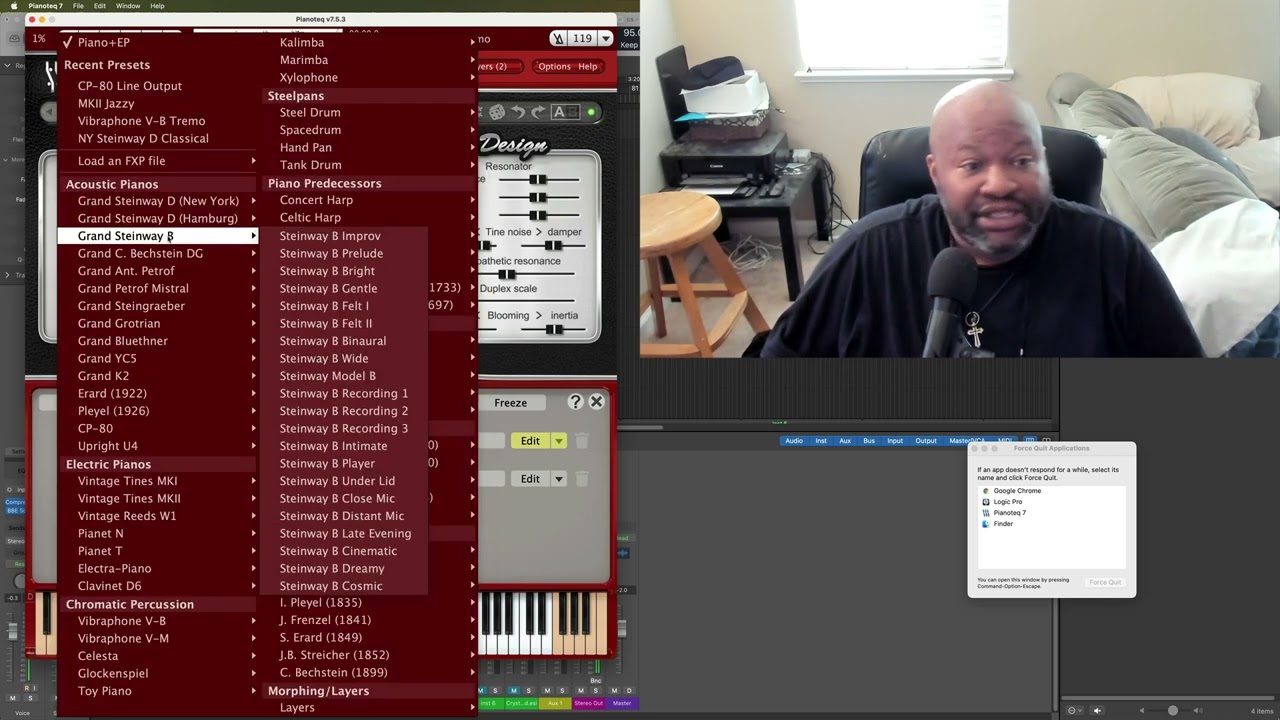1280x720 pixels.
Task: Expand the Steel Drum submenu arrow
Action: click(473, 113)
